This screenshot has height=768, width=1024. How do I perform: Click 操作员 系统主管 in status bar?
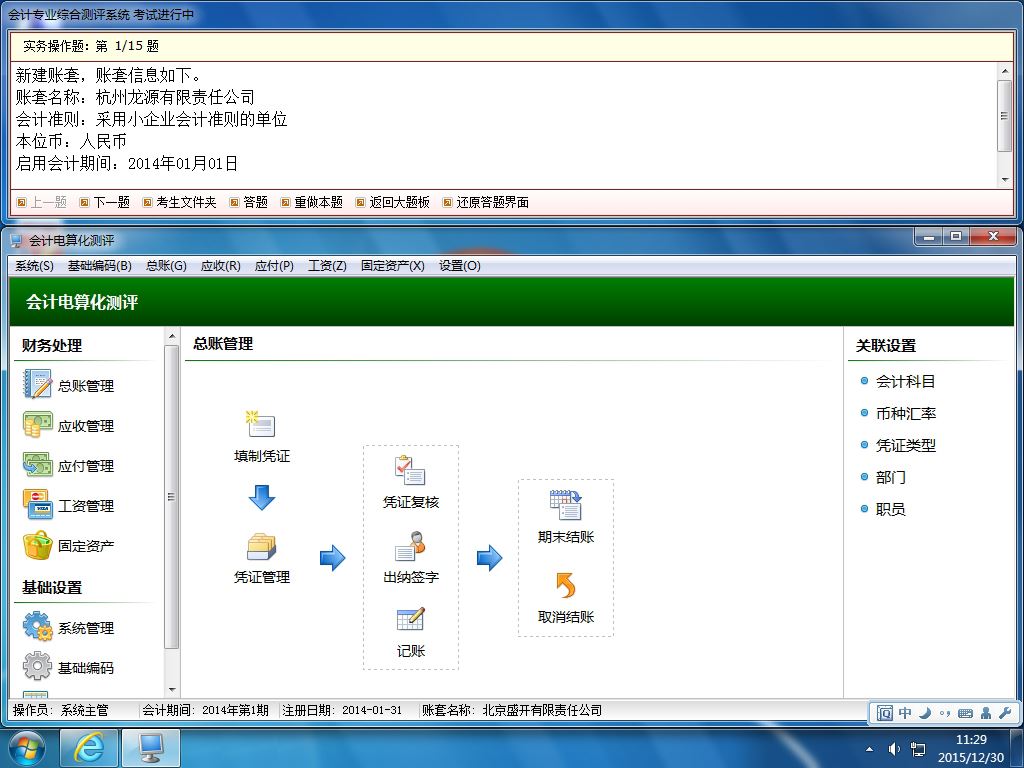click(61, 711)
